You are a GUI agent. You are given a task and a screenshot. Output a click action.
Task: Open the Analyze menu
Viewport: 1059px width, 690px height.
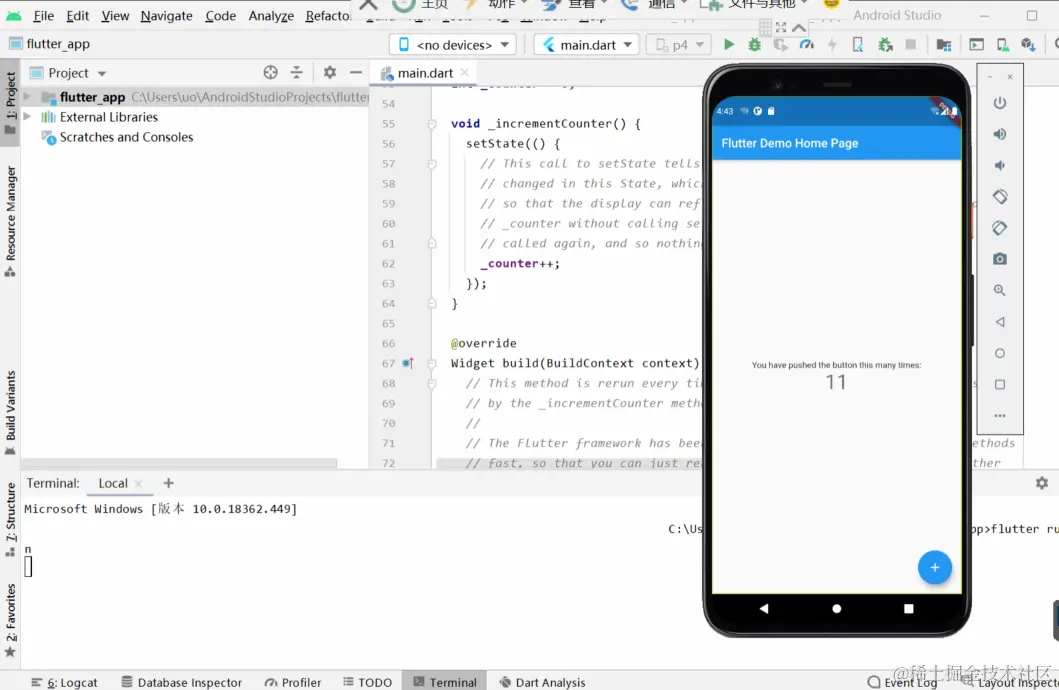click(x=271, y=16)
